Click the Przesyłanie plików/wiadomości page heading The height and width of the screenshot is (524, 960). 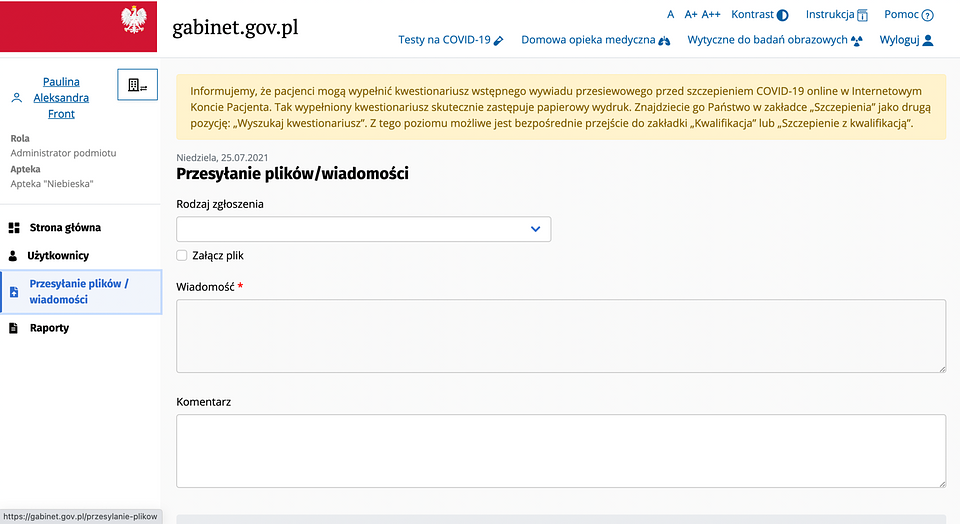pos(292,174)
